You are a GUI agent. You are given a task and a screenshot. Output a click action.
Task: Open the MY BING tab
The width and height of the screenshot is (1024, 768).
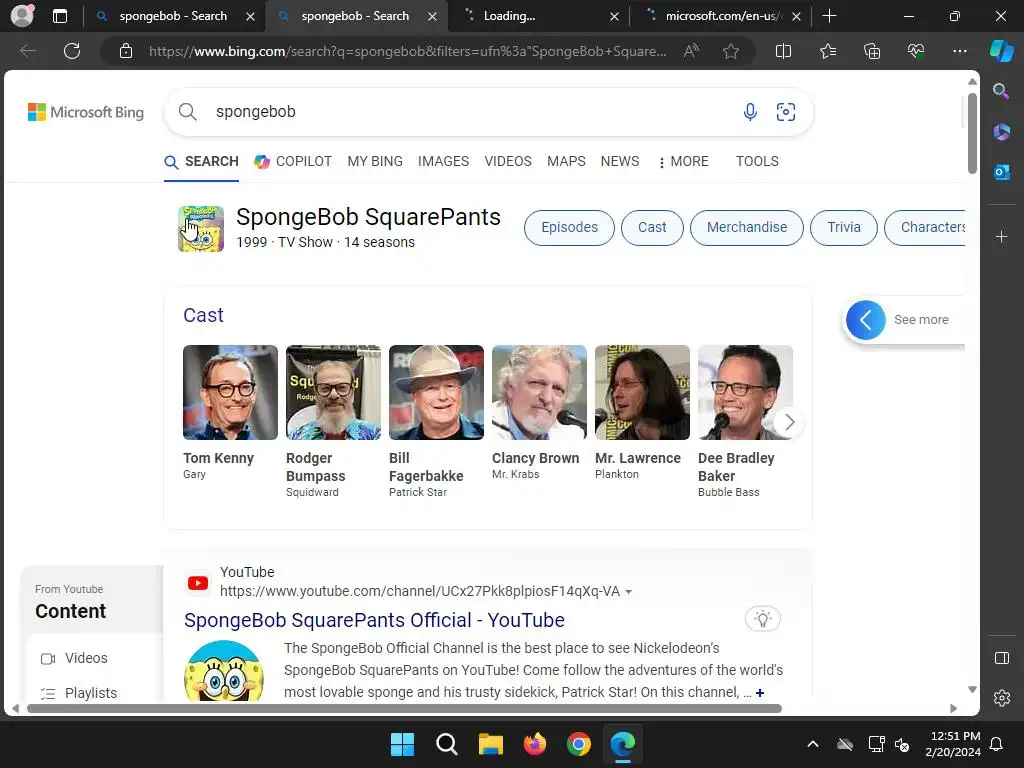click(375, 161)
